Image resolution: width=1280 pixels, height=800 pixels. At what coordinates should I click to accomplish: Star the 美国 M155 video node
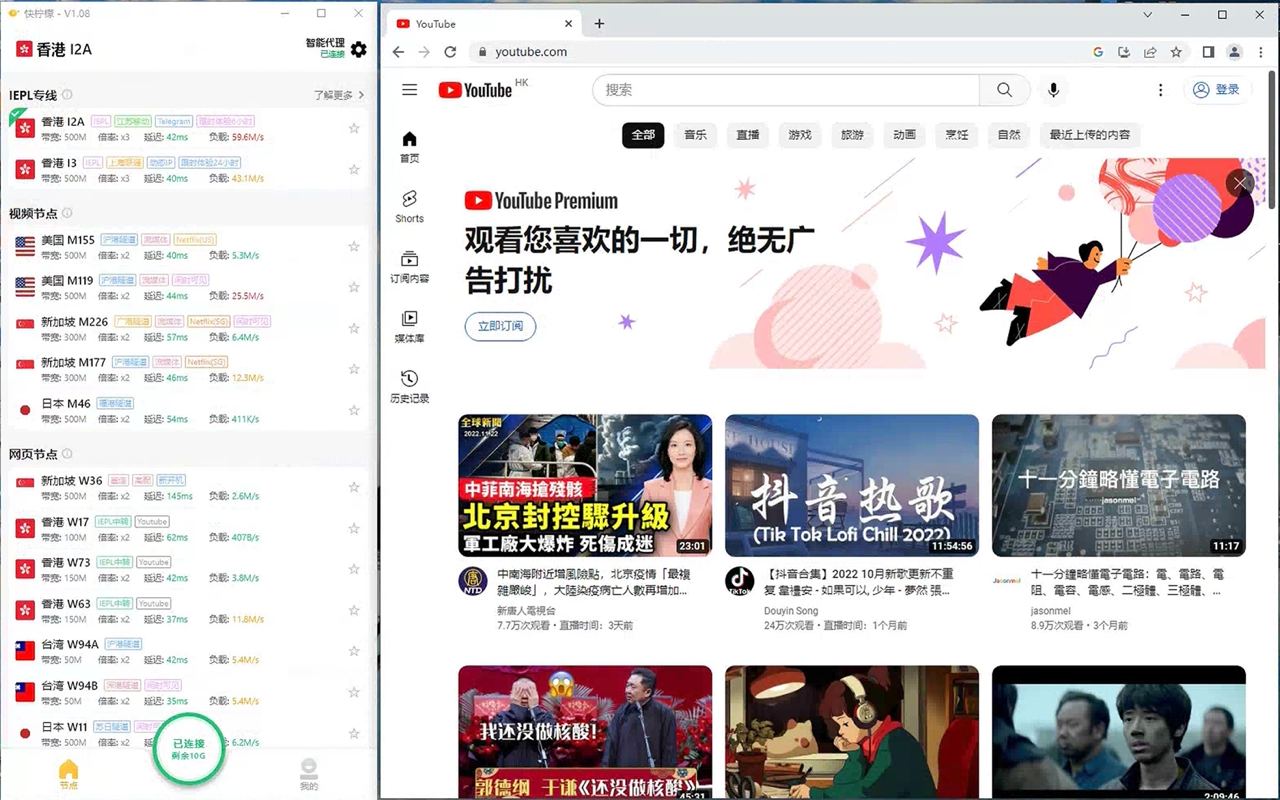[x=354, y=246]
